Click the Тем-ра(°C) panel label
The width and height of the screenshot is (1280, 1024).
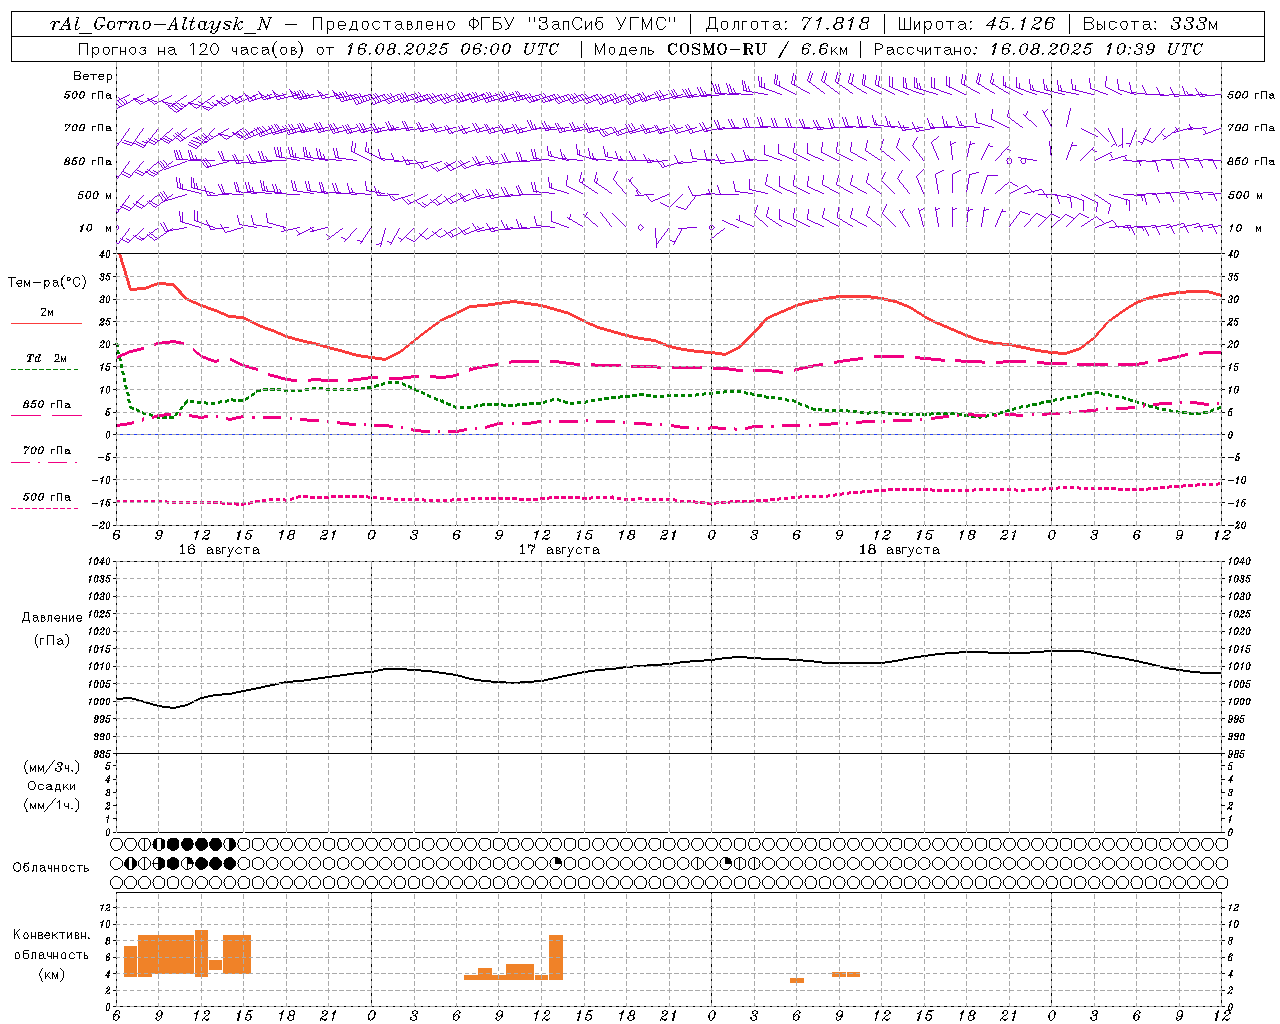point(47,283)
